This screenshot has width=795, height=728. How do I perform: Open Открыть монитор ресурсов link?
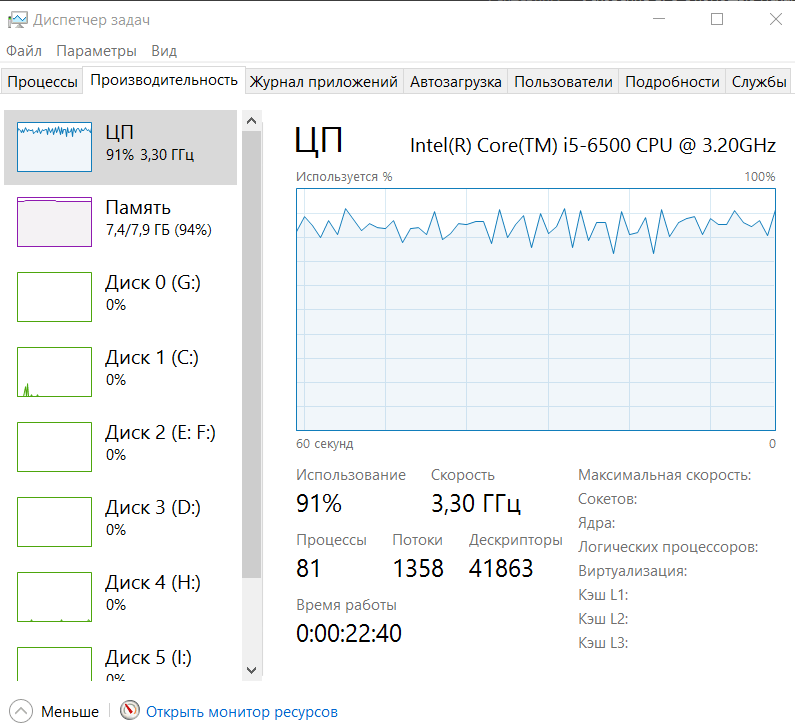(242, 712)
